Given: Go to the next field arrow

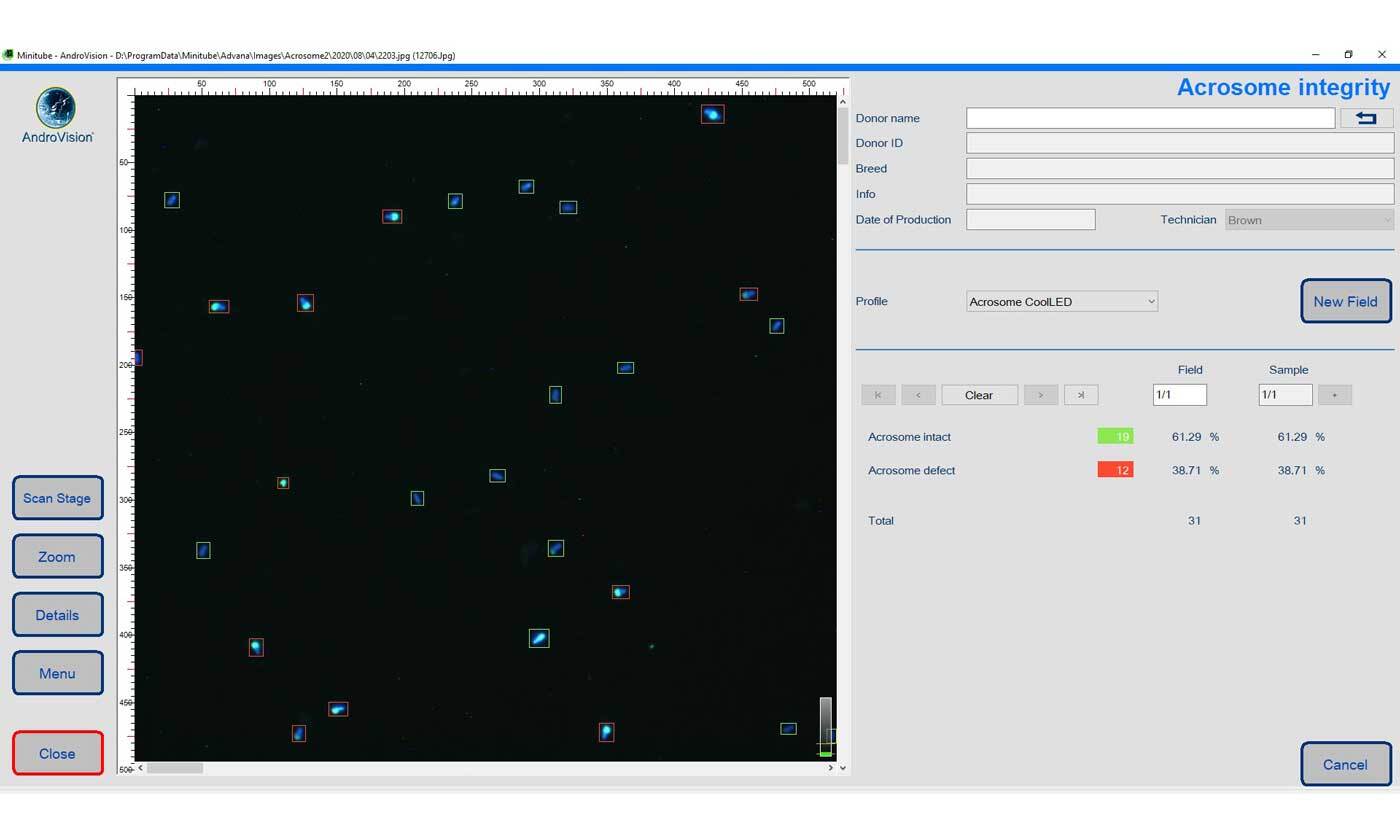Looking at the screenshot, I should pos(1040,395).
